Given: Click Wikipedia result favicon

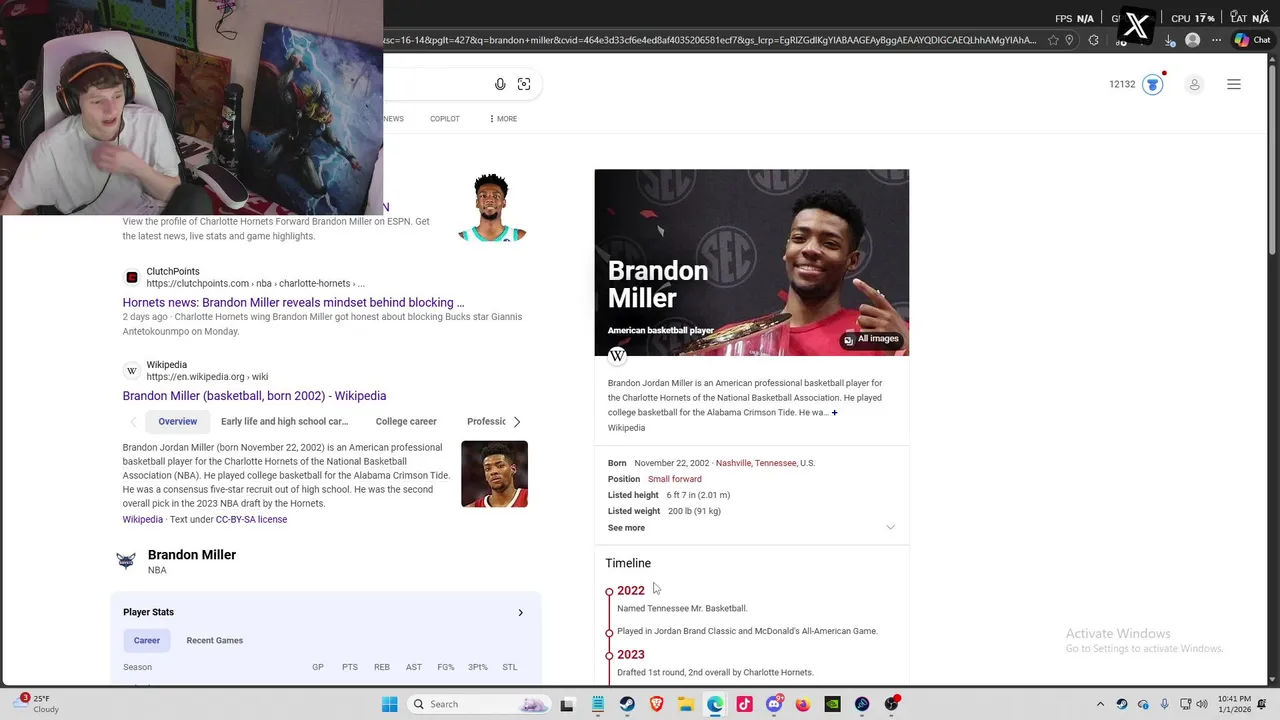Looking at the screenshot, I should (131, 371).
